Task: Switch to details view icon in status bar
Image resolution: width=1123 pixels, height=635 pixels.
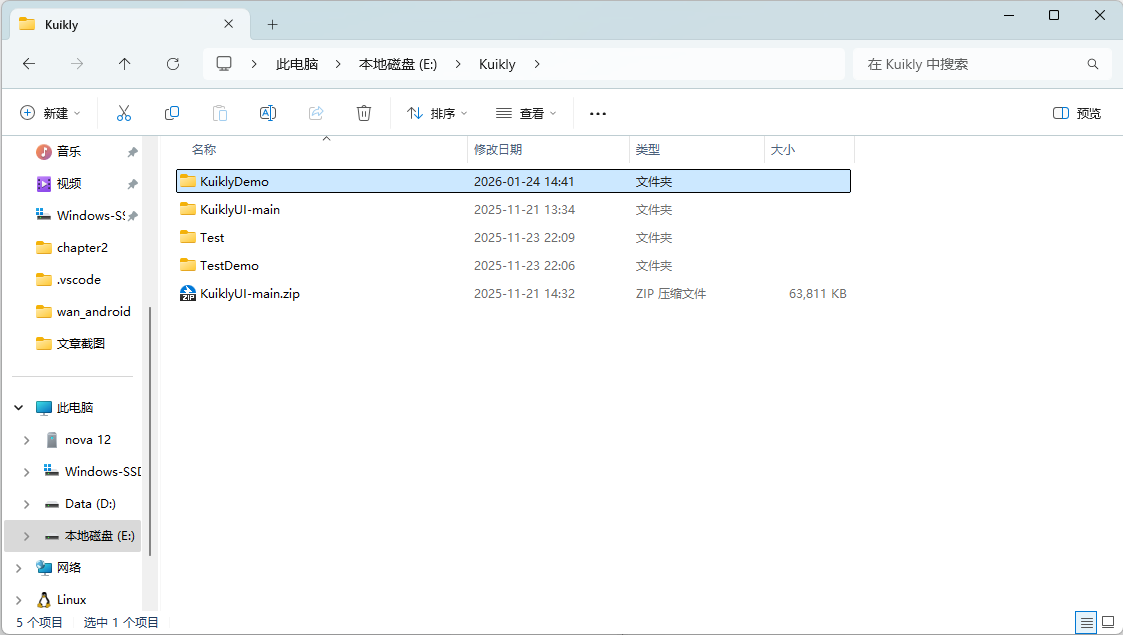Action: coord(1086,622)
